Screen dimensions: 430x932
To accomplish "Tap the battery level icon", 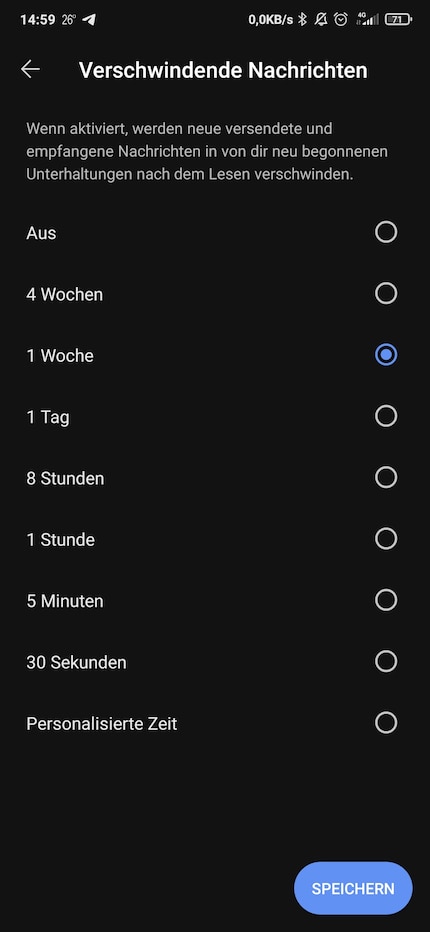I will 398,20.
